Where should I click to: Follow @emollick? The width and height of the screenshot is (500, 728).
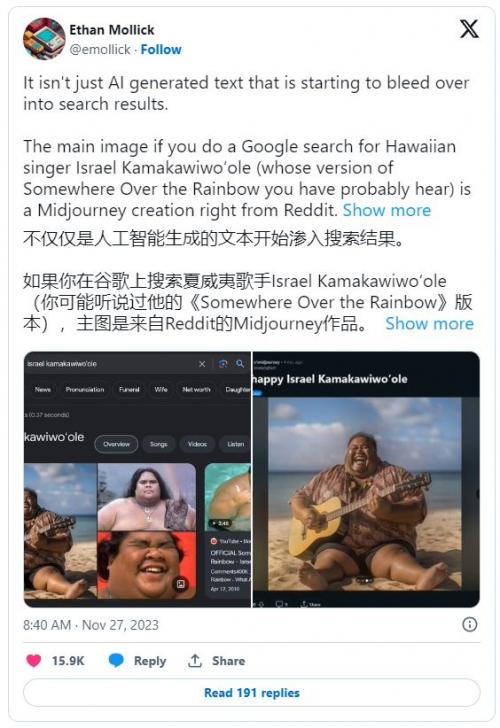click(161, 49)
